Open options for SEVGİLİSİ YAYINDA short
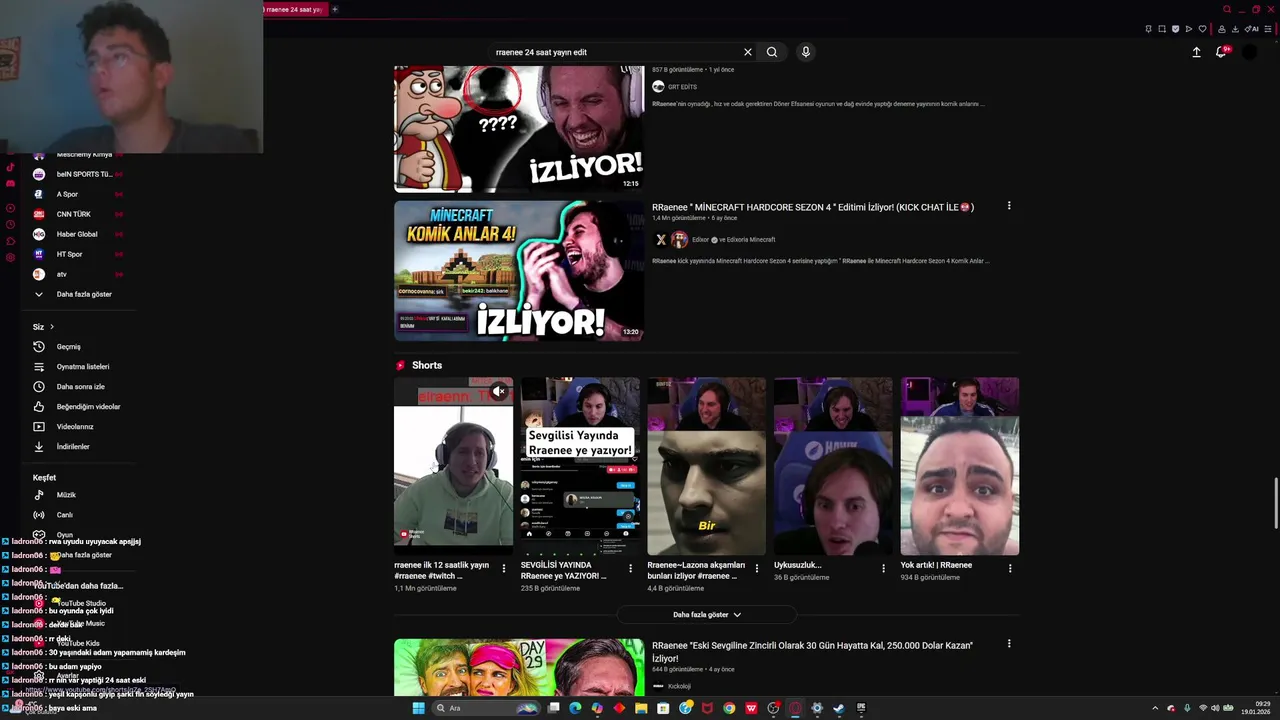1280x720 pixels. coord(630,568)
